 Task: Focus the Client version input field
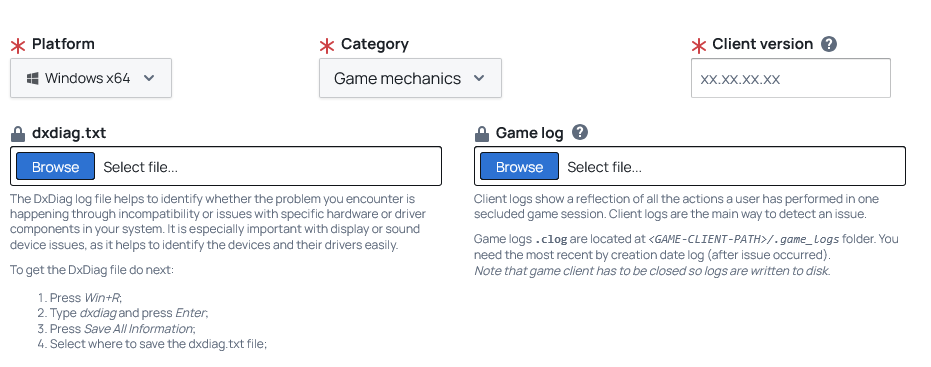(x=791, y=78)
